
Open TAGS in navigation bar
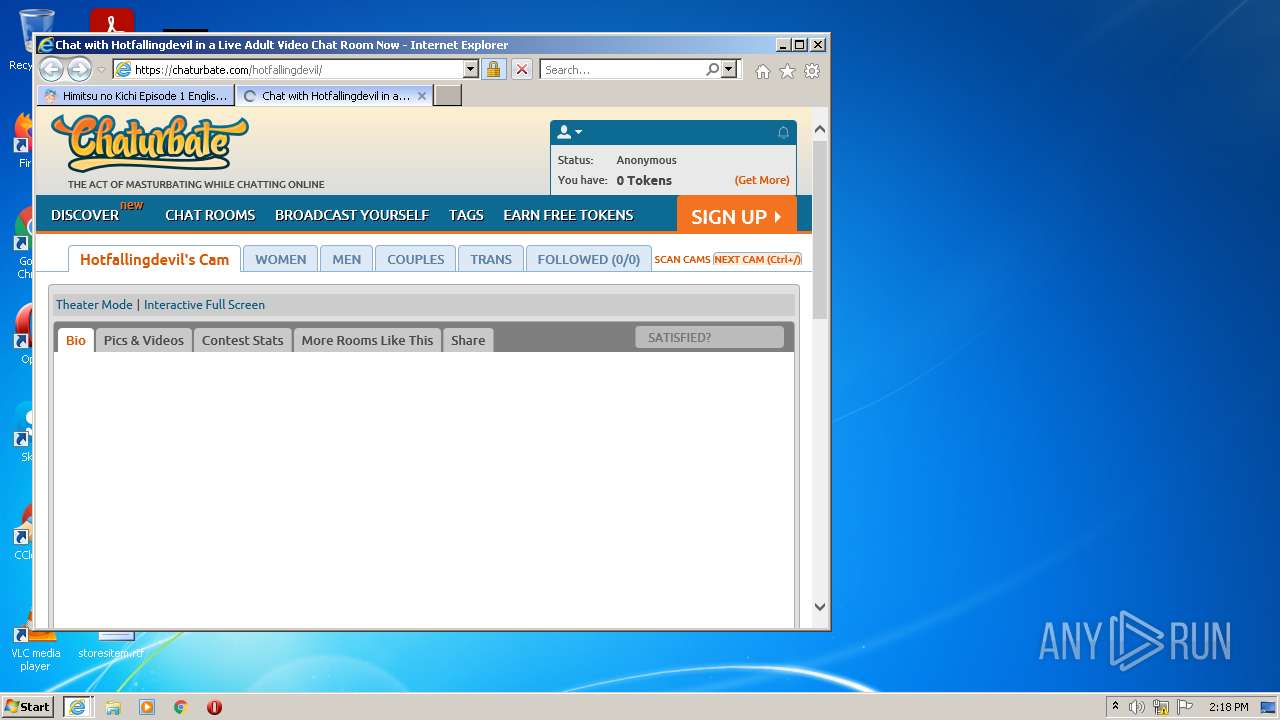(466, 215)
